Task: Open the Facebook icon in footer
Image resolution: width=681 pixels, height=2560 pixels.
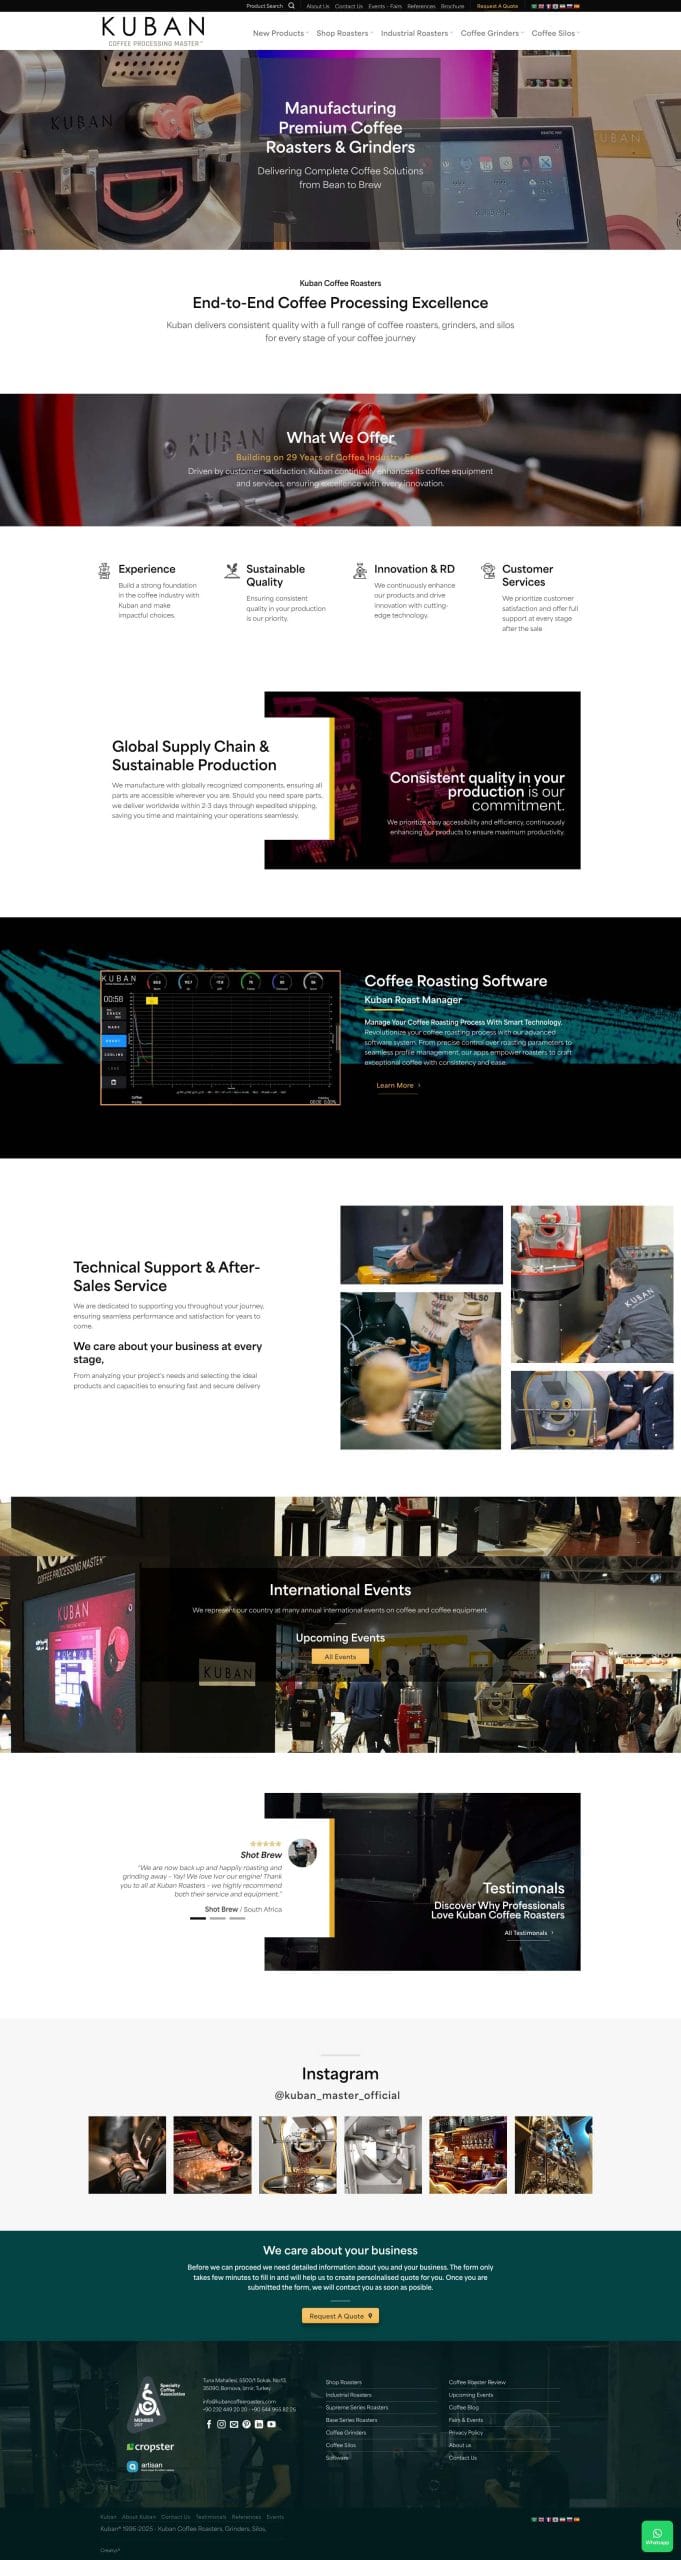Action: click(209, 2424)
